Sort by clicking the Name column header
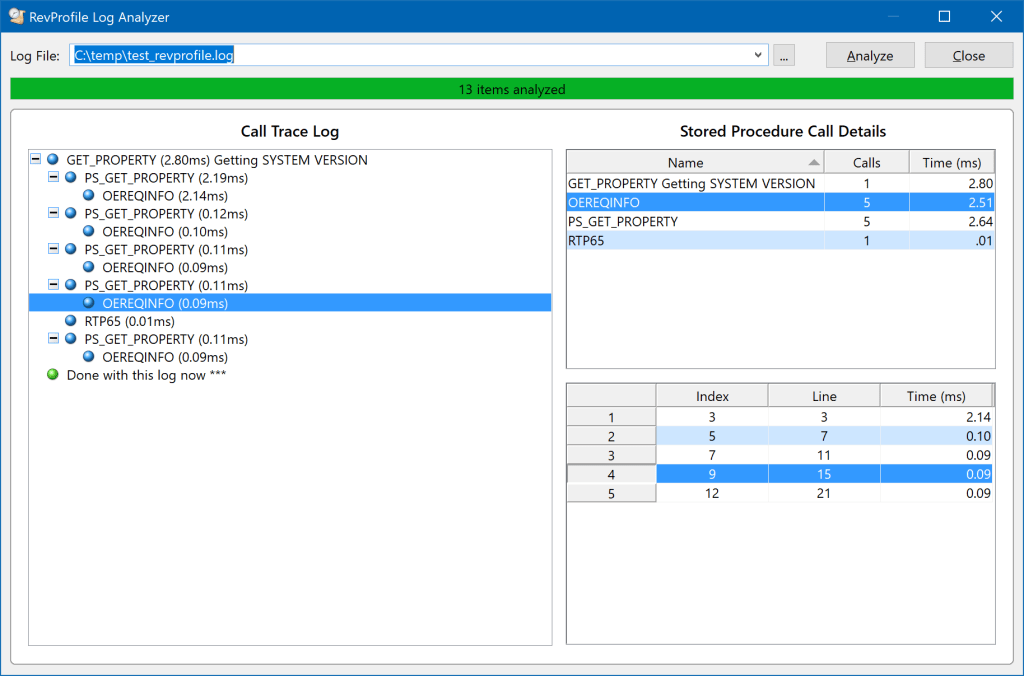1024x676 pixels. pos(686,161)
